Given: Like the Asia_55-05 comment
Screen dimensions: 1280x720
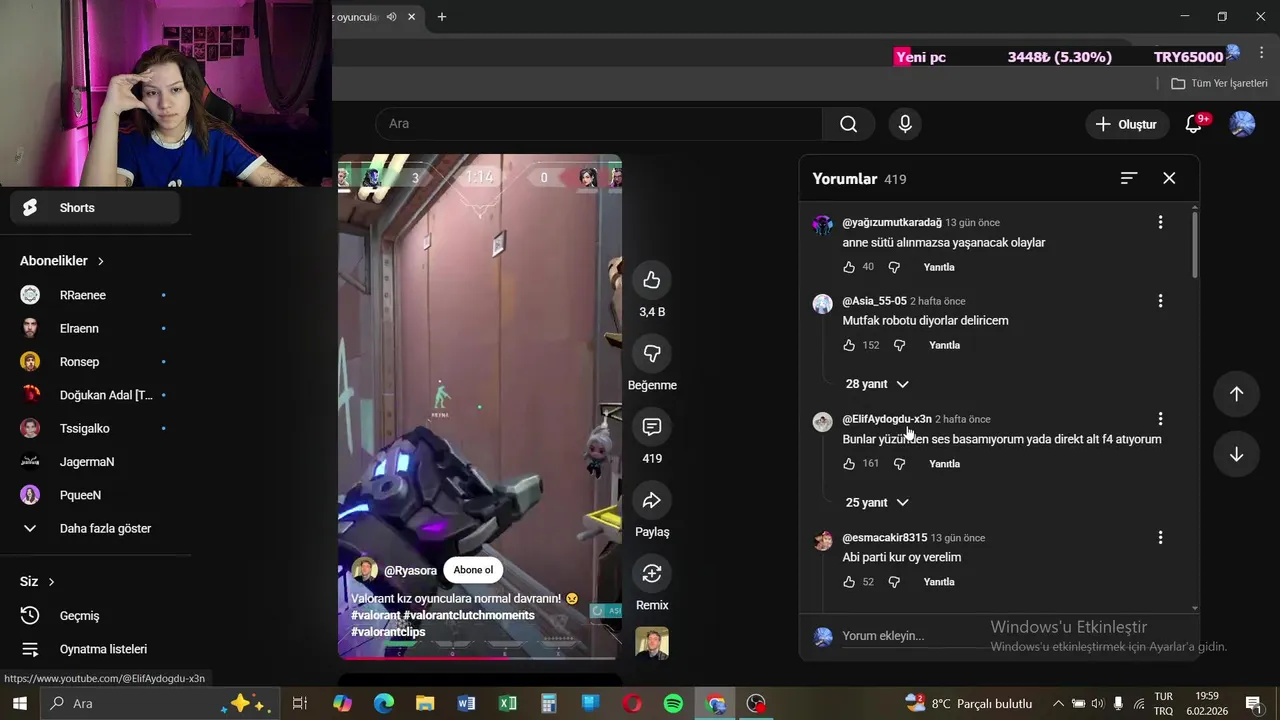Looking at the screenshot, I should [849, 345].
